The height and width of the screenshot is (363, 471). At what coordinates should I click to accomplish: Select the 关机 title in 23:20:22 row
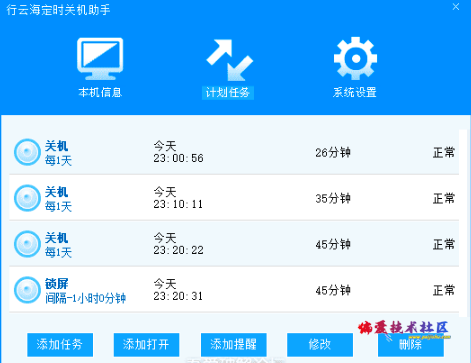pos(57,238)
